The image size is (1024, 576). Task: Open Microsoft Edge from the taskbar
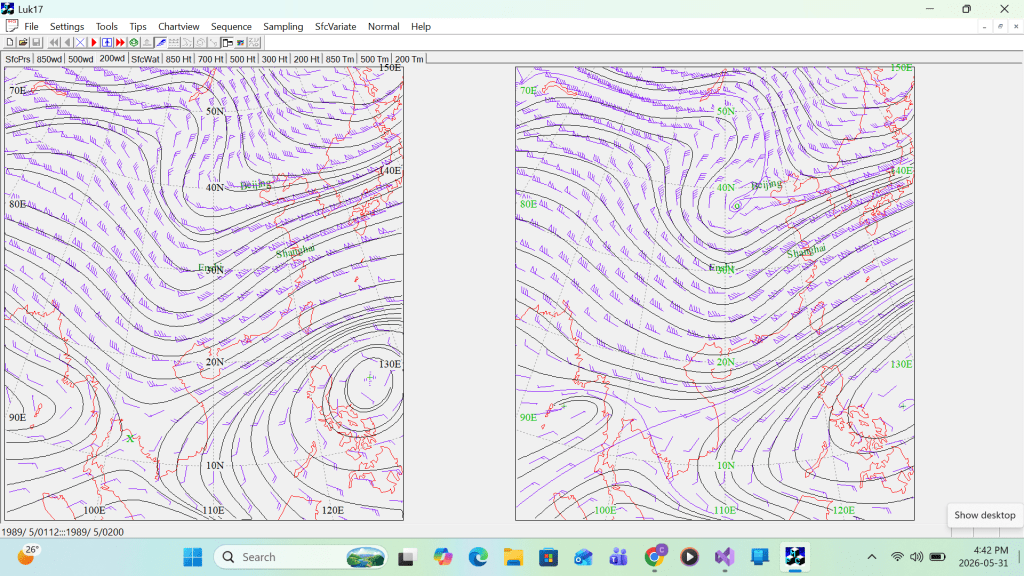[x=478, y=557]
